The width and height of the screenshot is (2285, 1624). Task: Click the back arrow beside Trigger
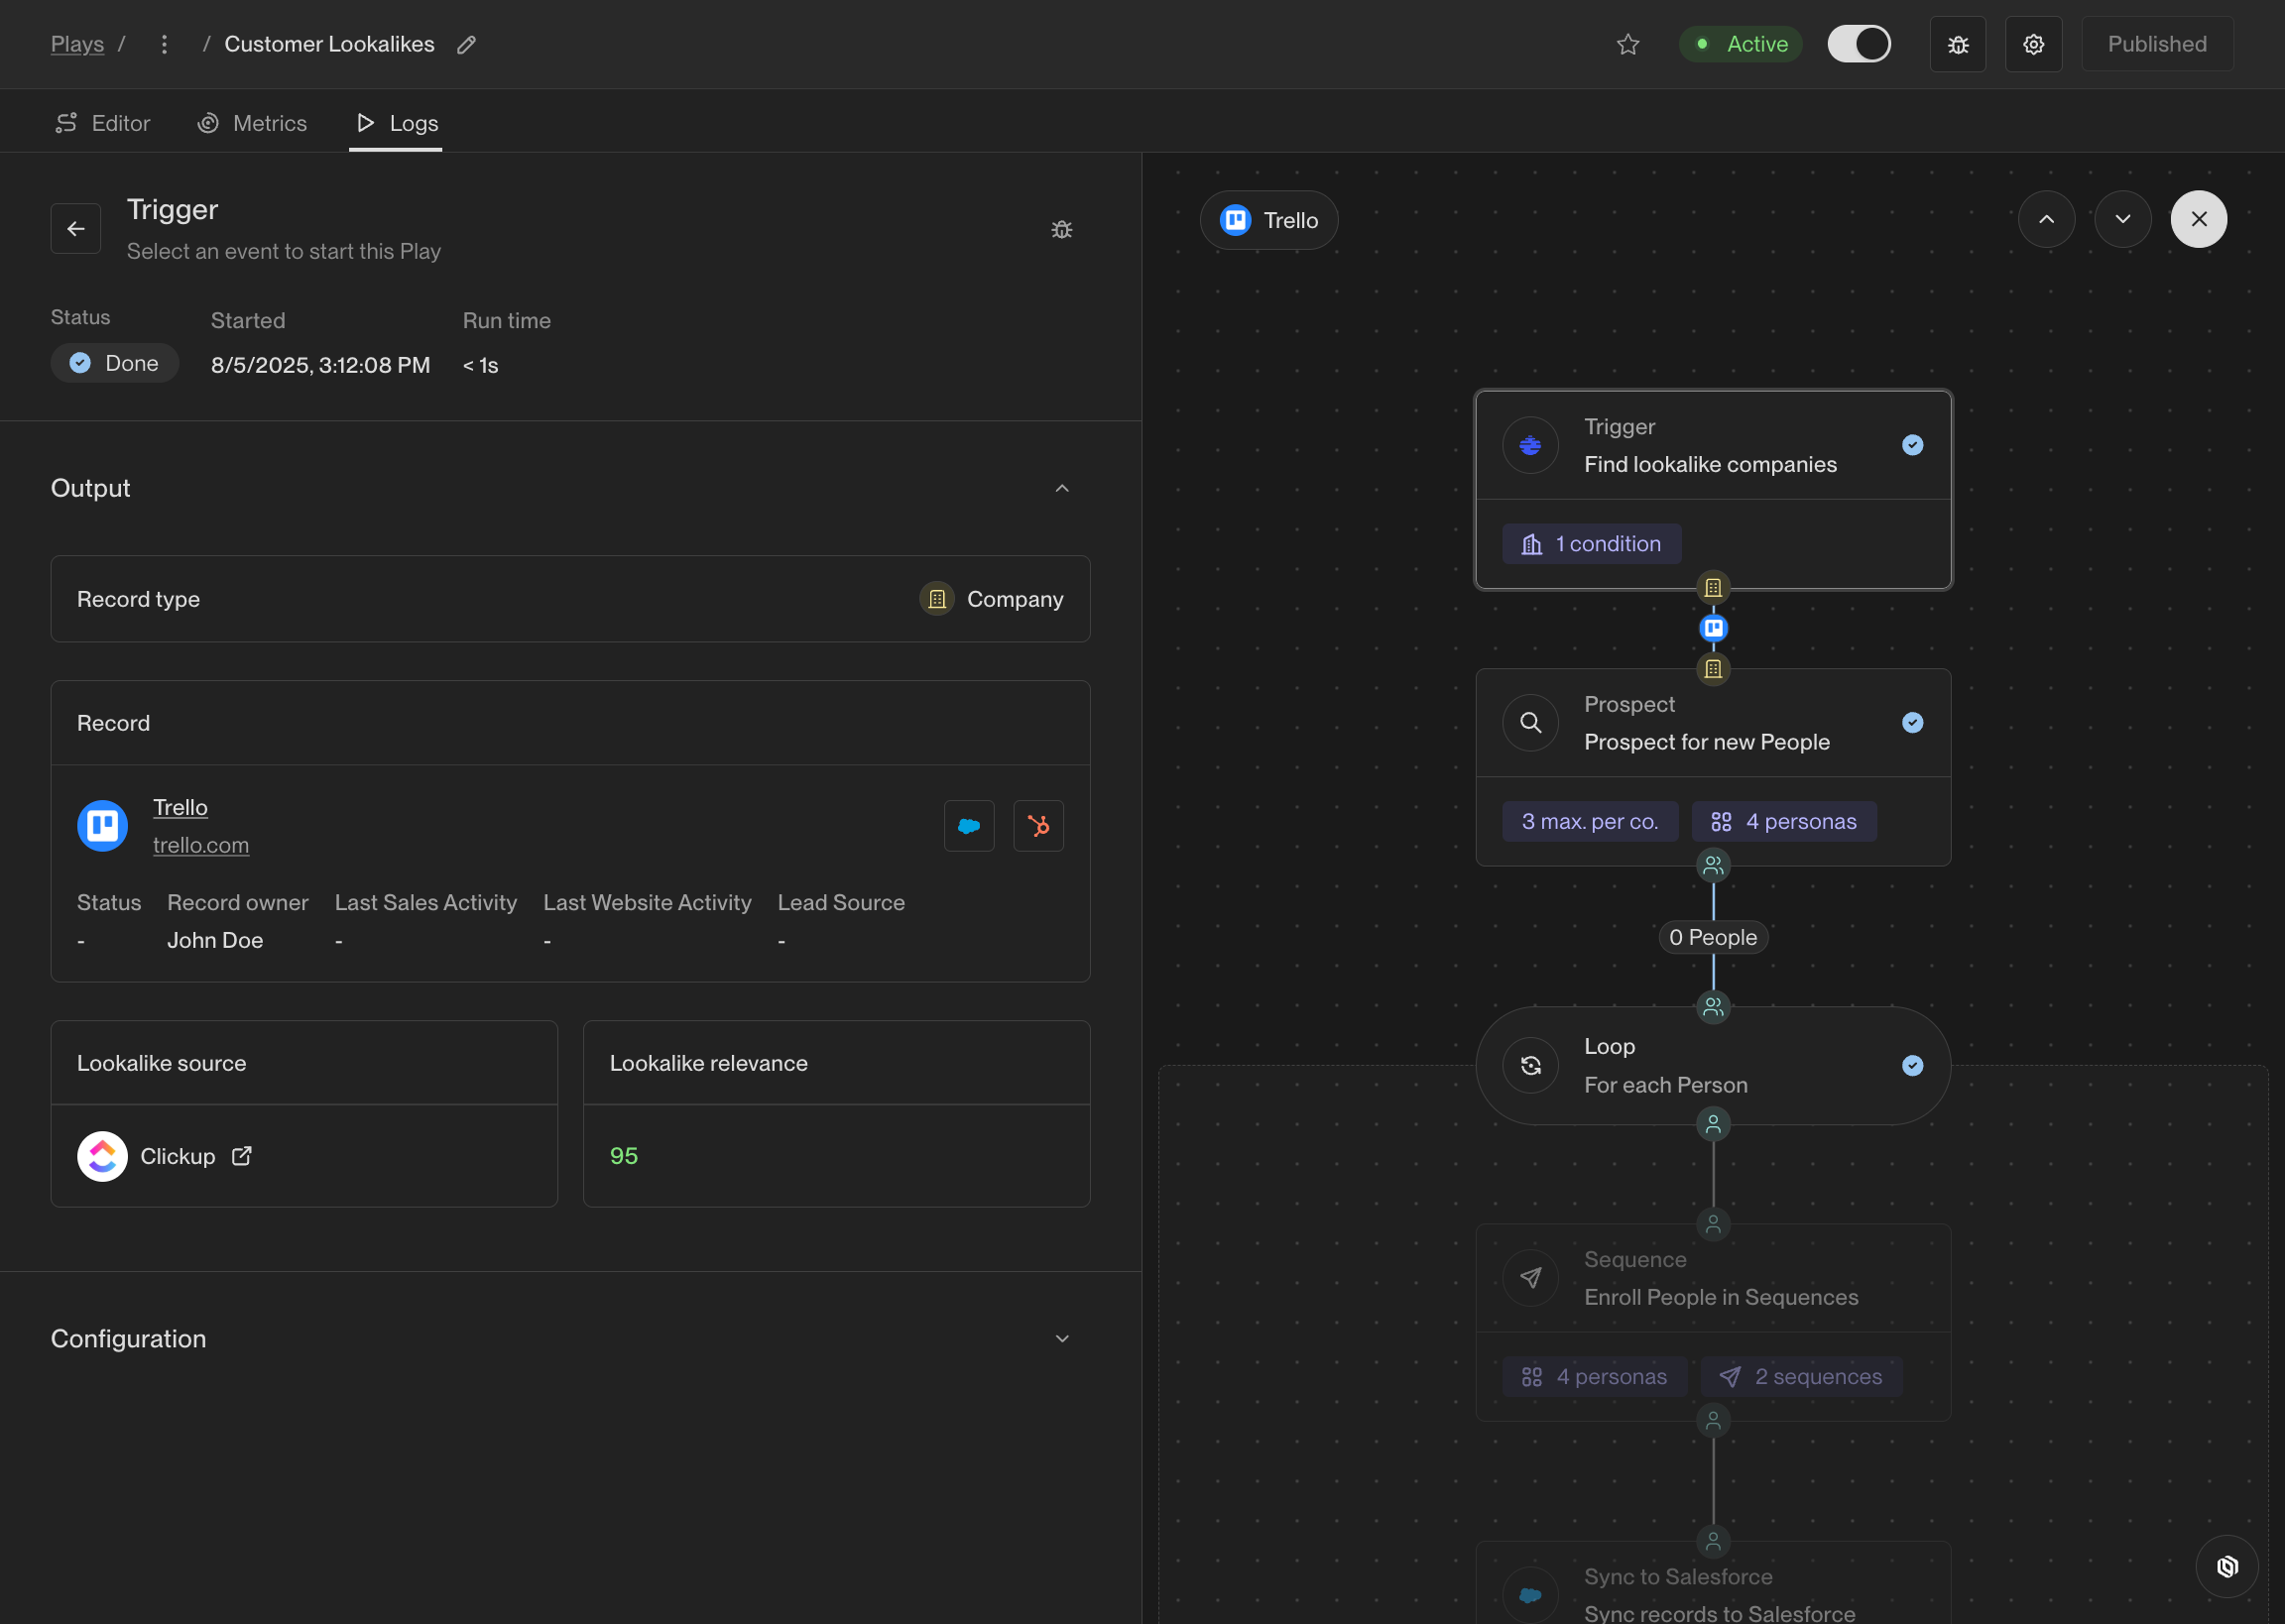click(x=76, y=229)
